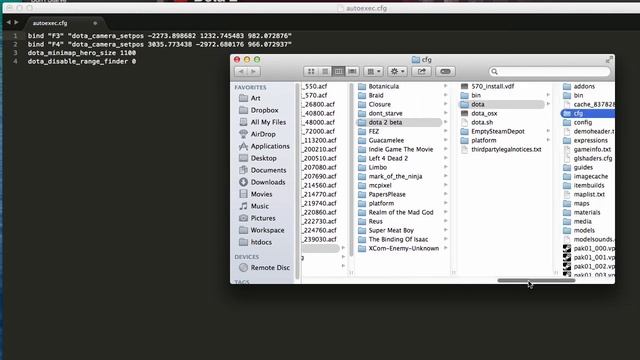Enter full screen for the Finder window

(609, 60)
